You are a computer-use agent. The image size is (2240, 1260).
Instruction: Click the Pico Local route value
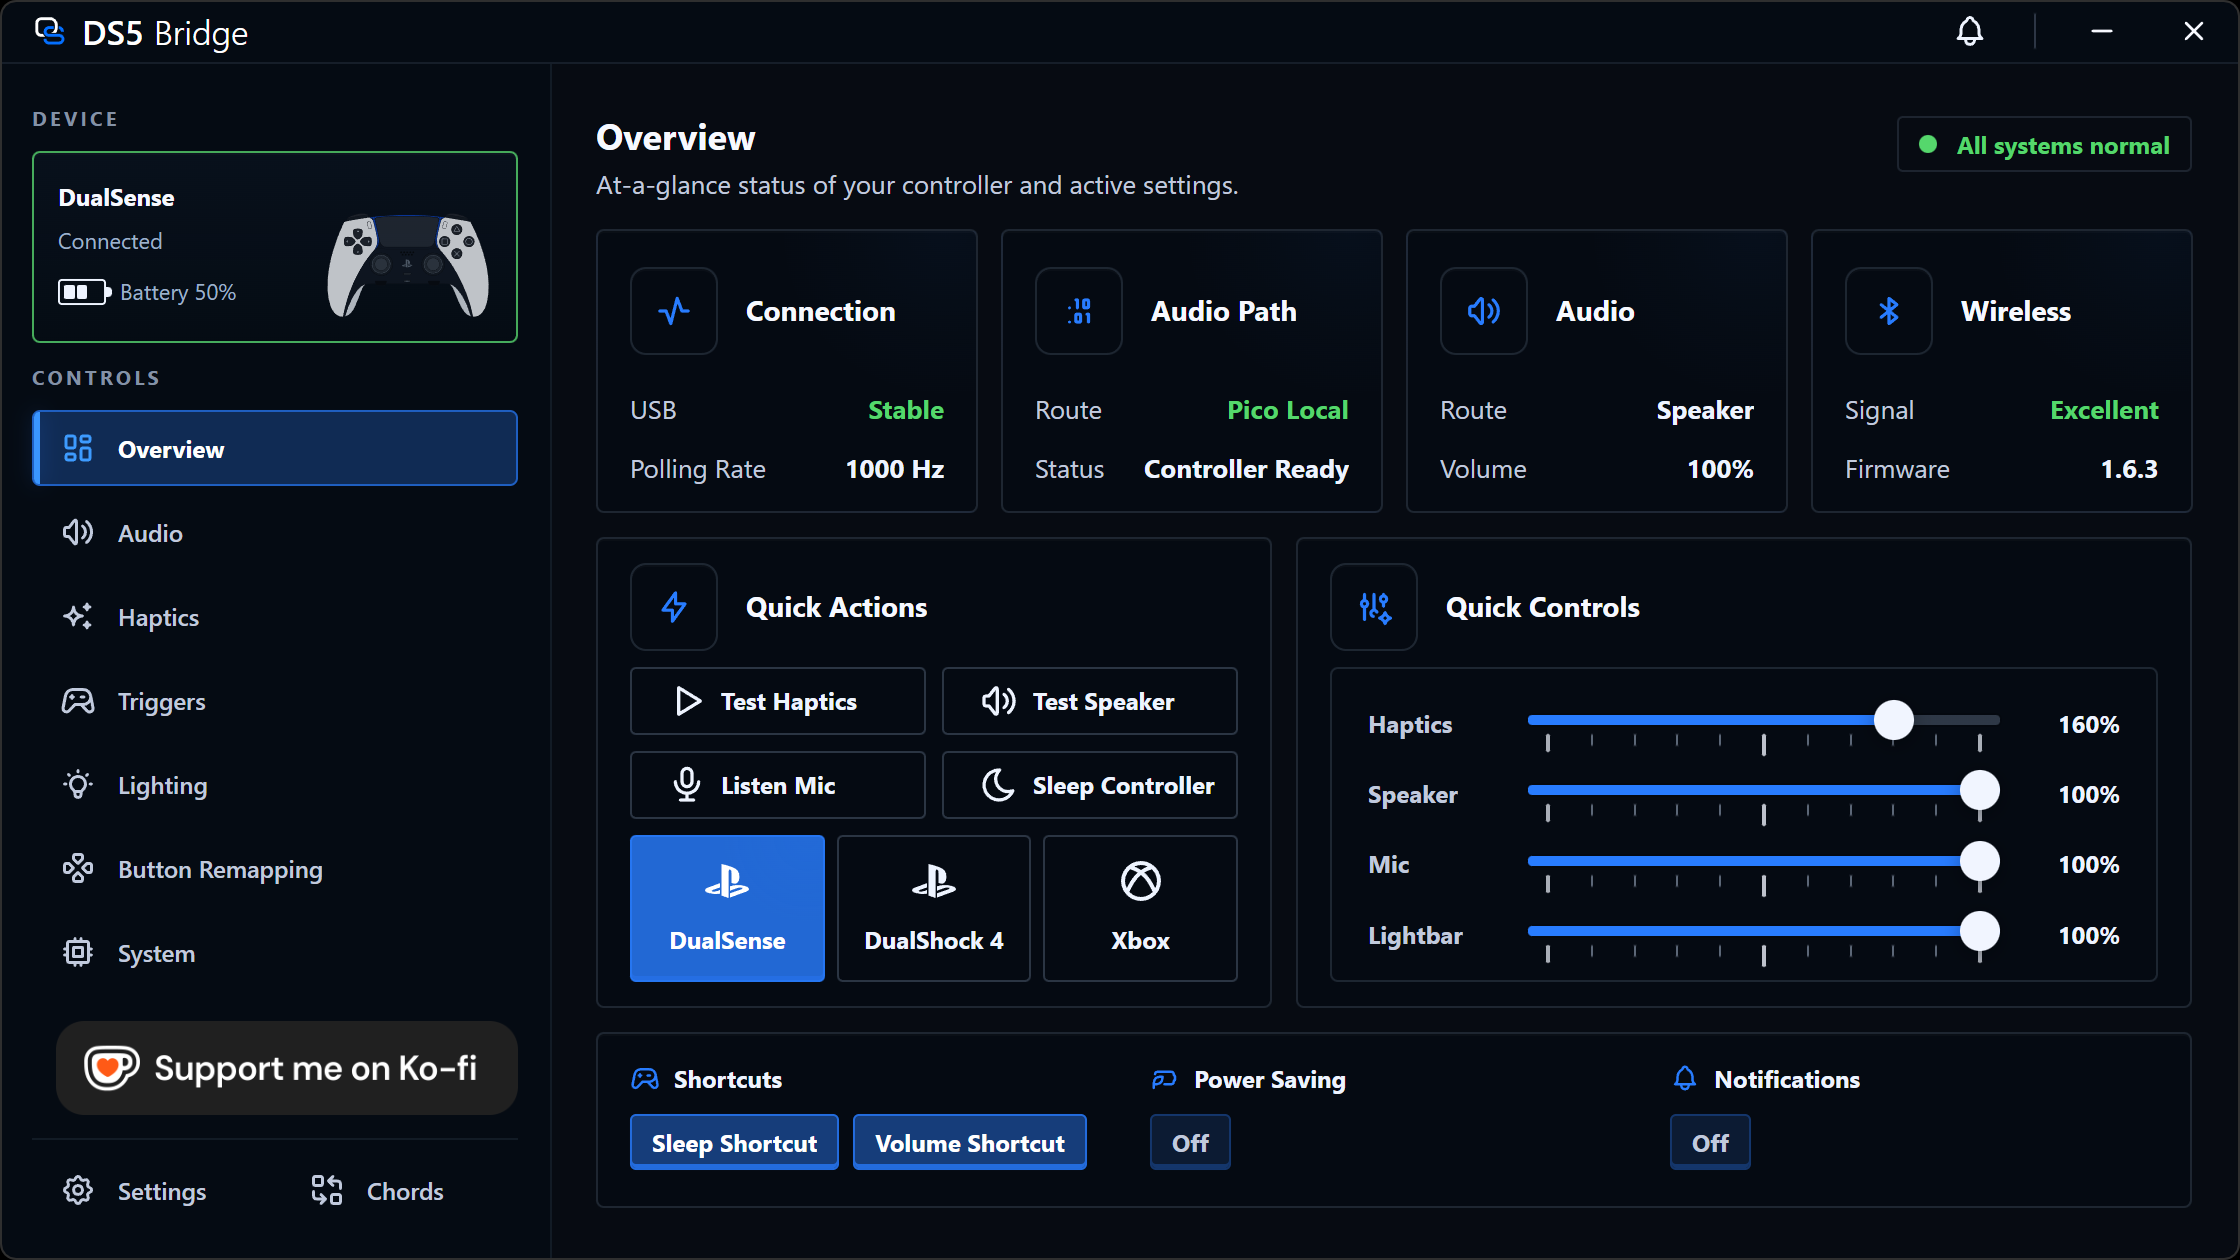click(1288, 410)
